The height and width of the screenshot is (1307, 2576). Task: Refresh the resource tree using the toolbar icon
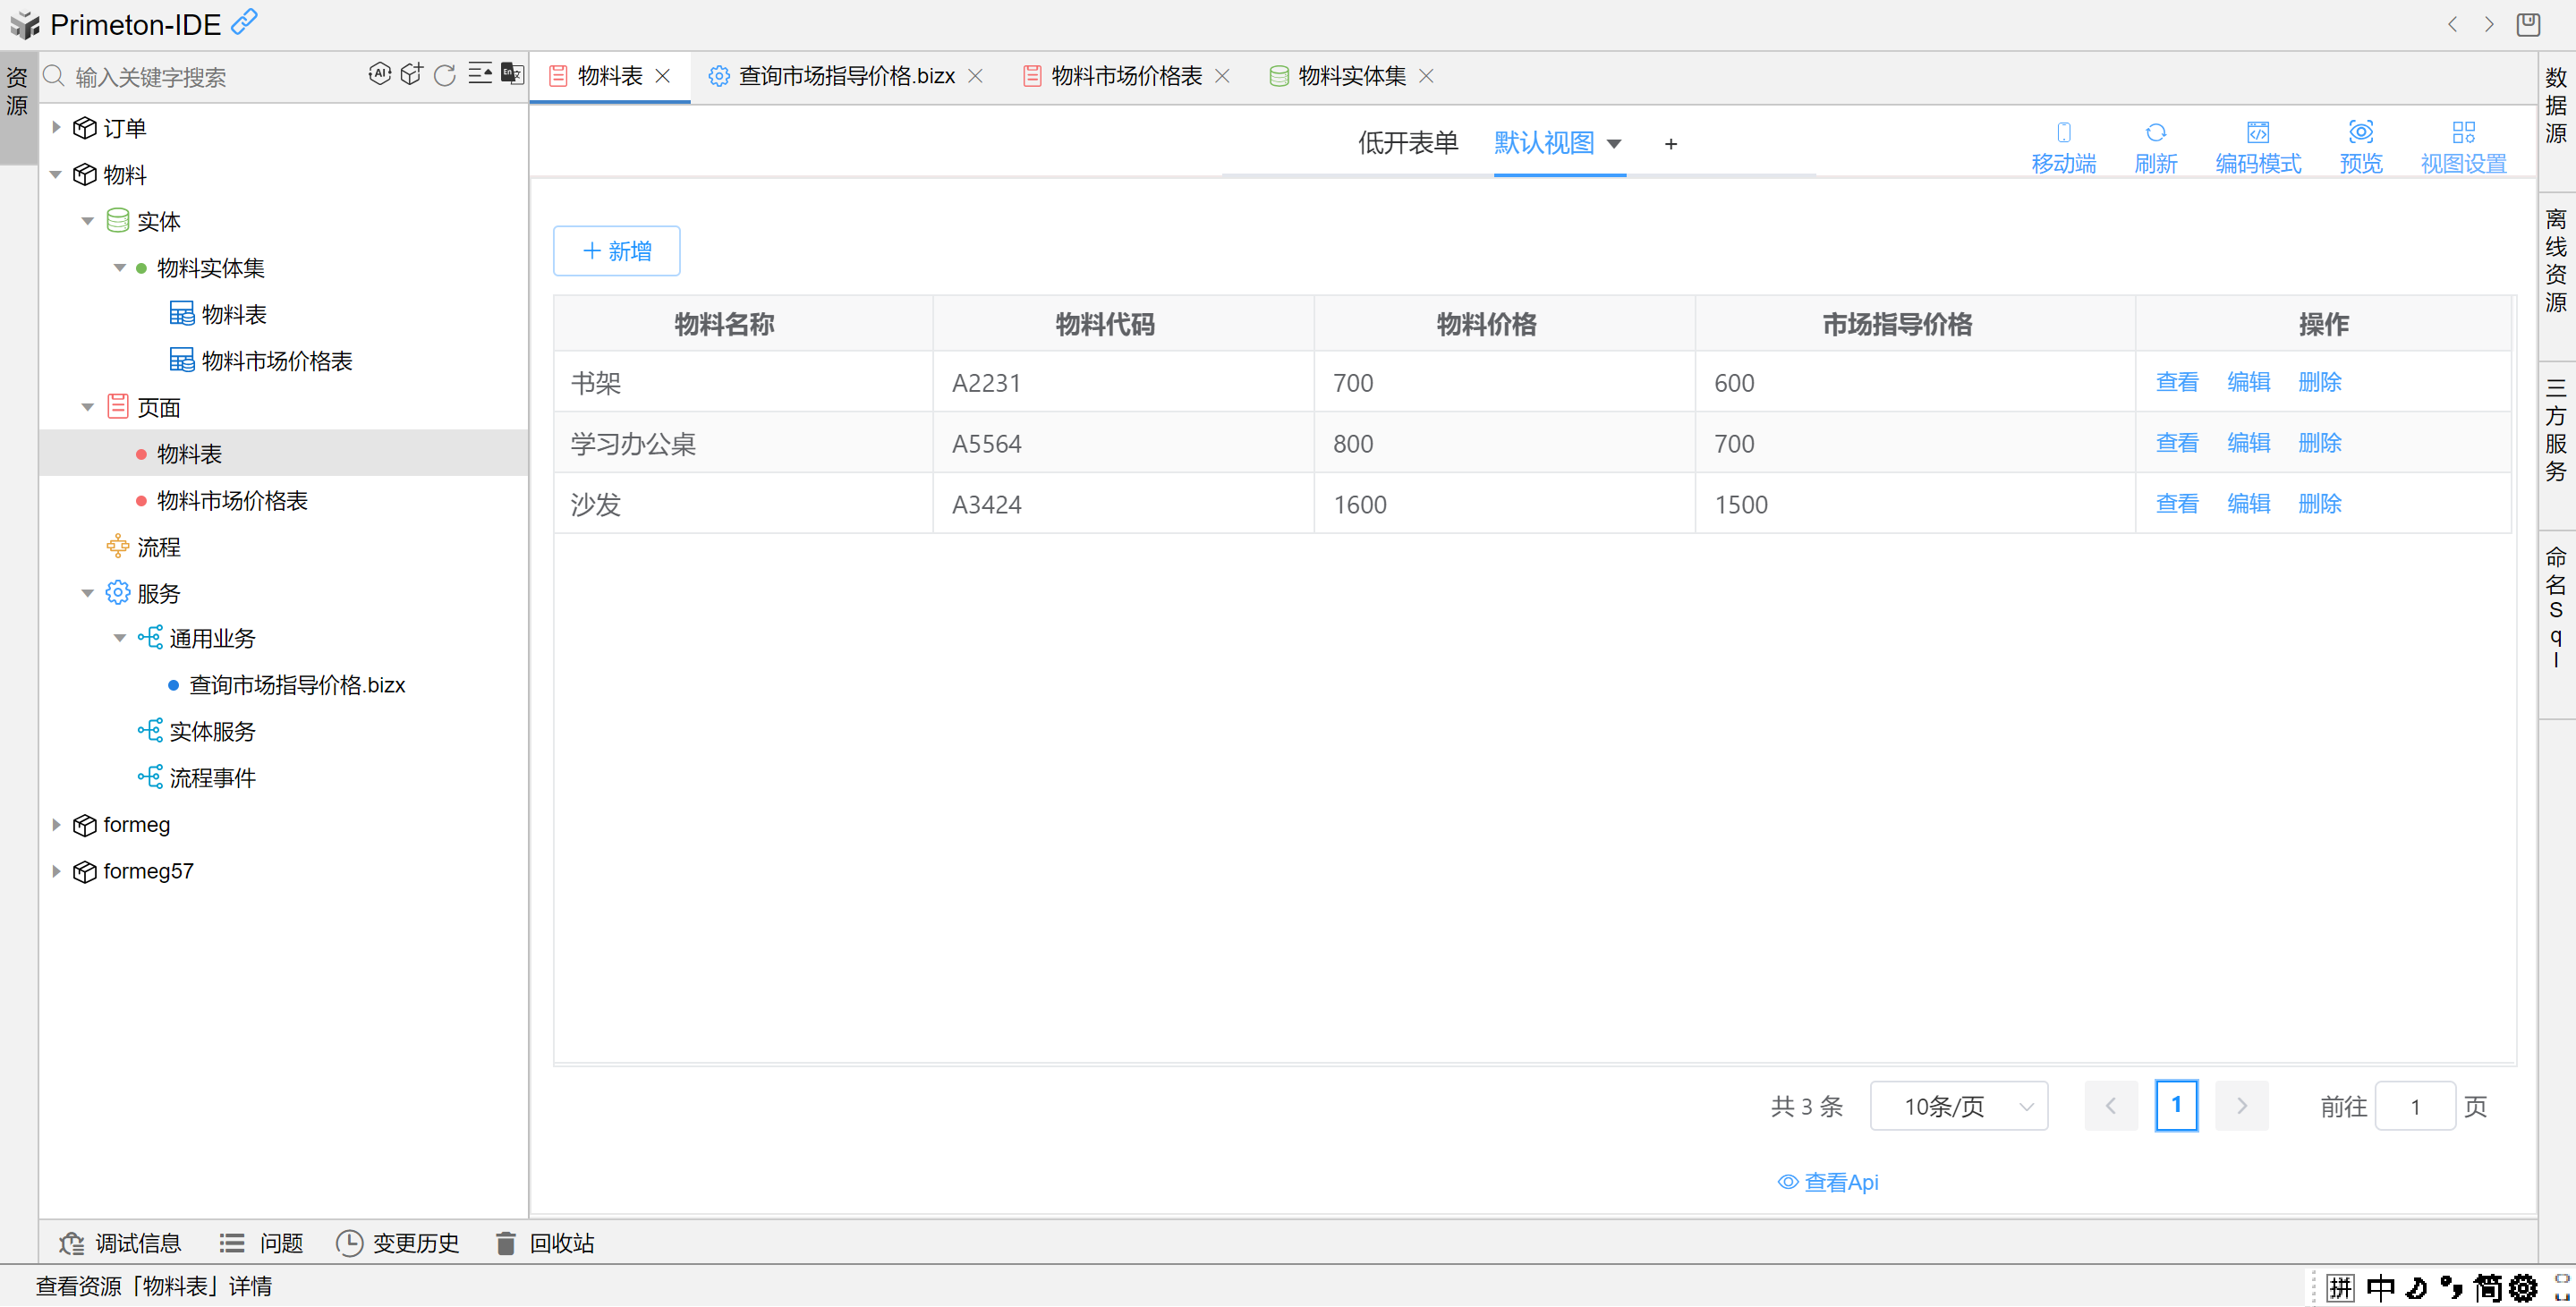(x=445, y=75)
